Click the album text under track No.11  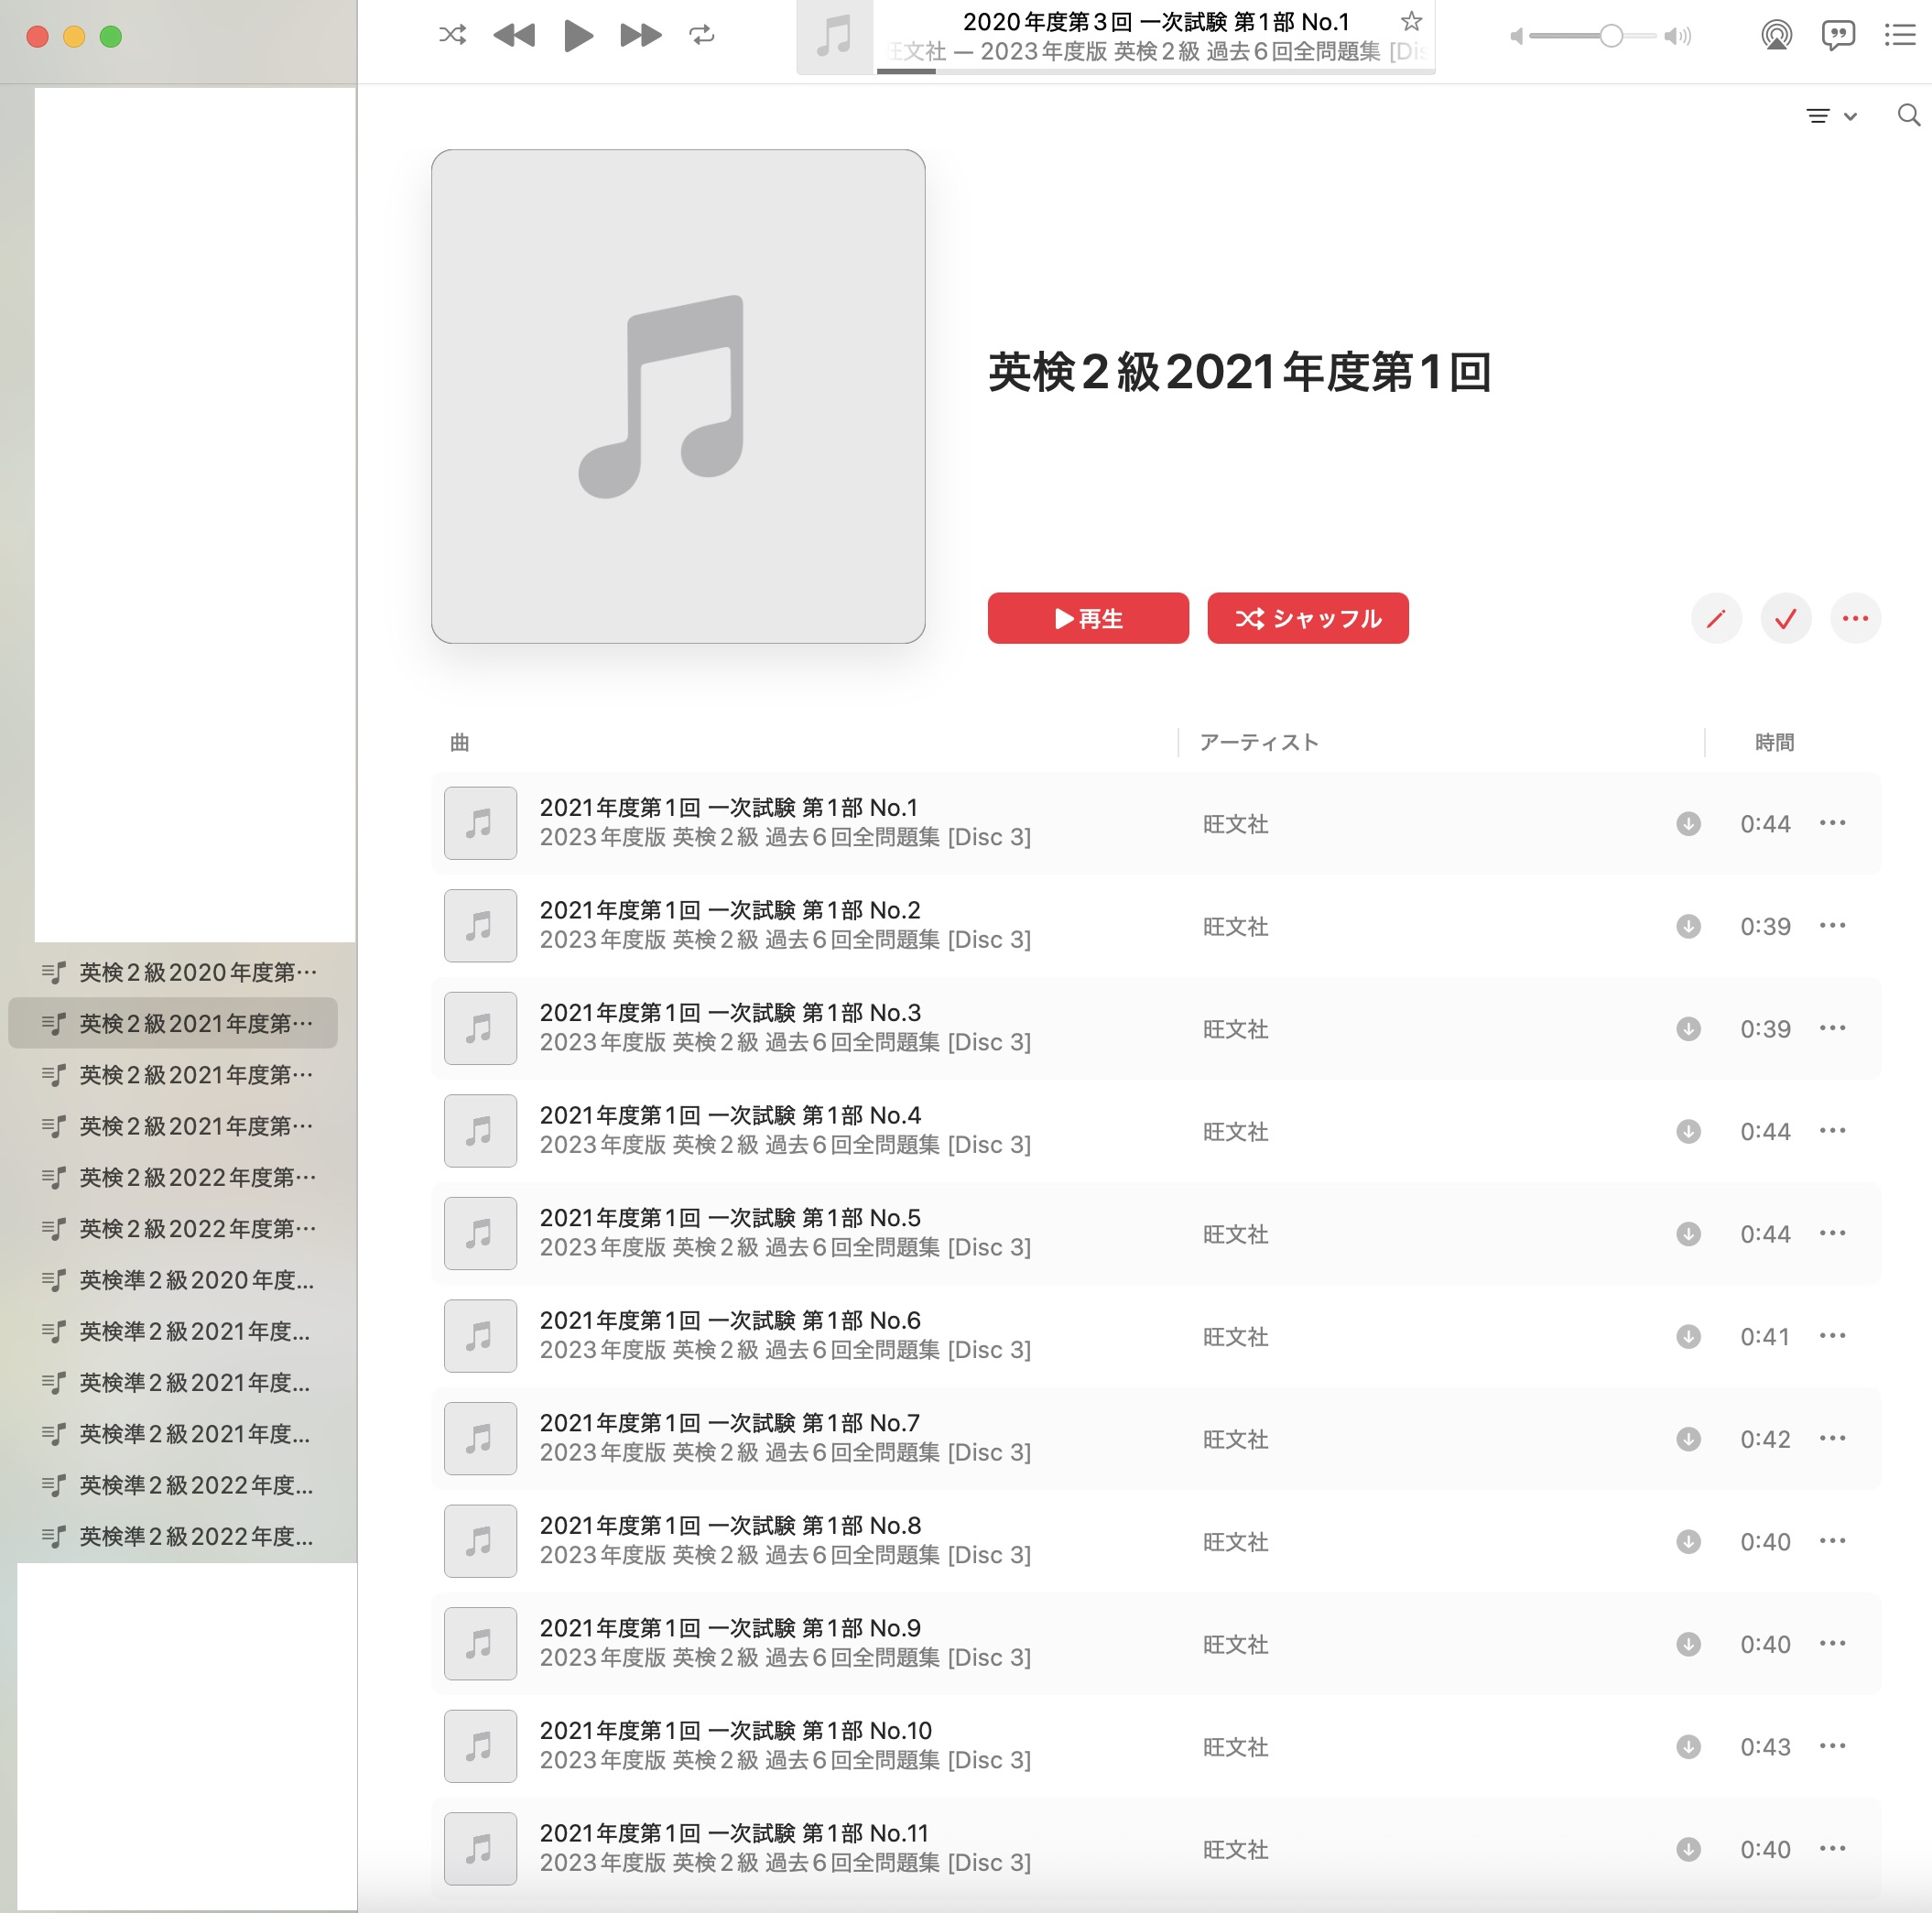[785, 1863]
